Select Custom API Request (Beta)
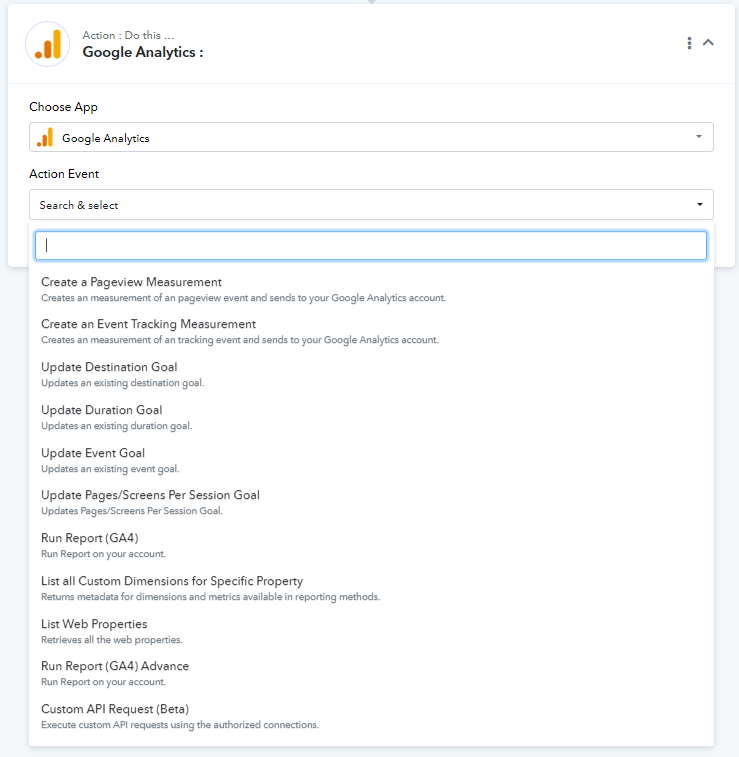This screenshot has height=757, width=739. tap(371, 716)
